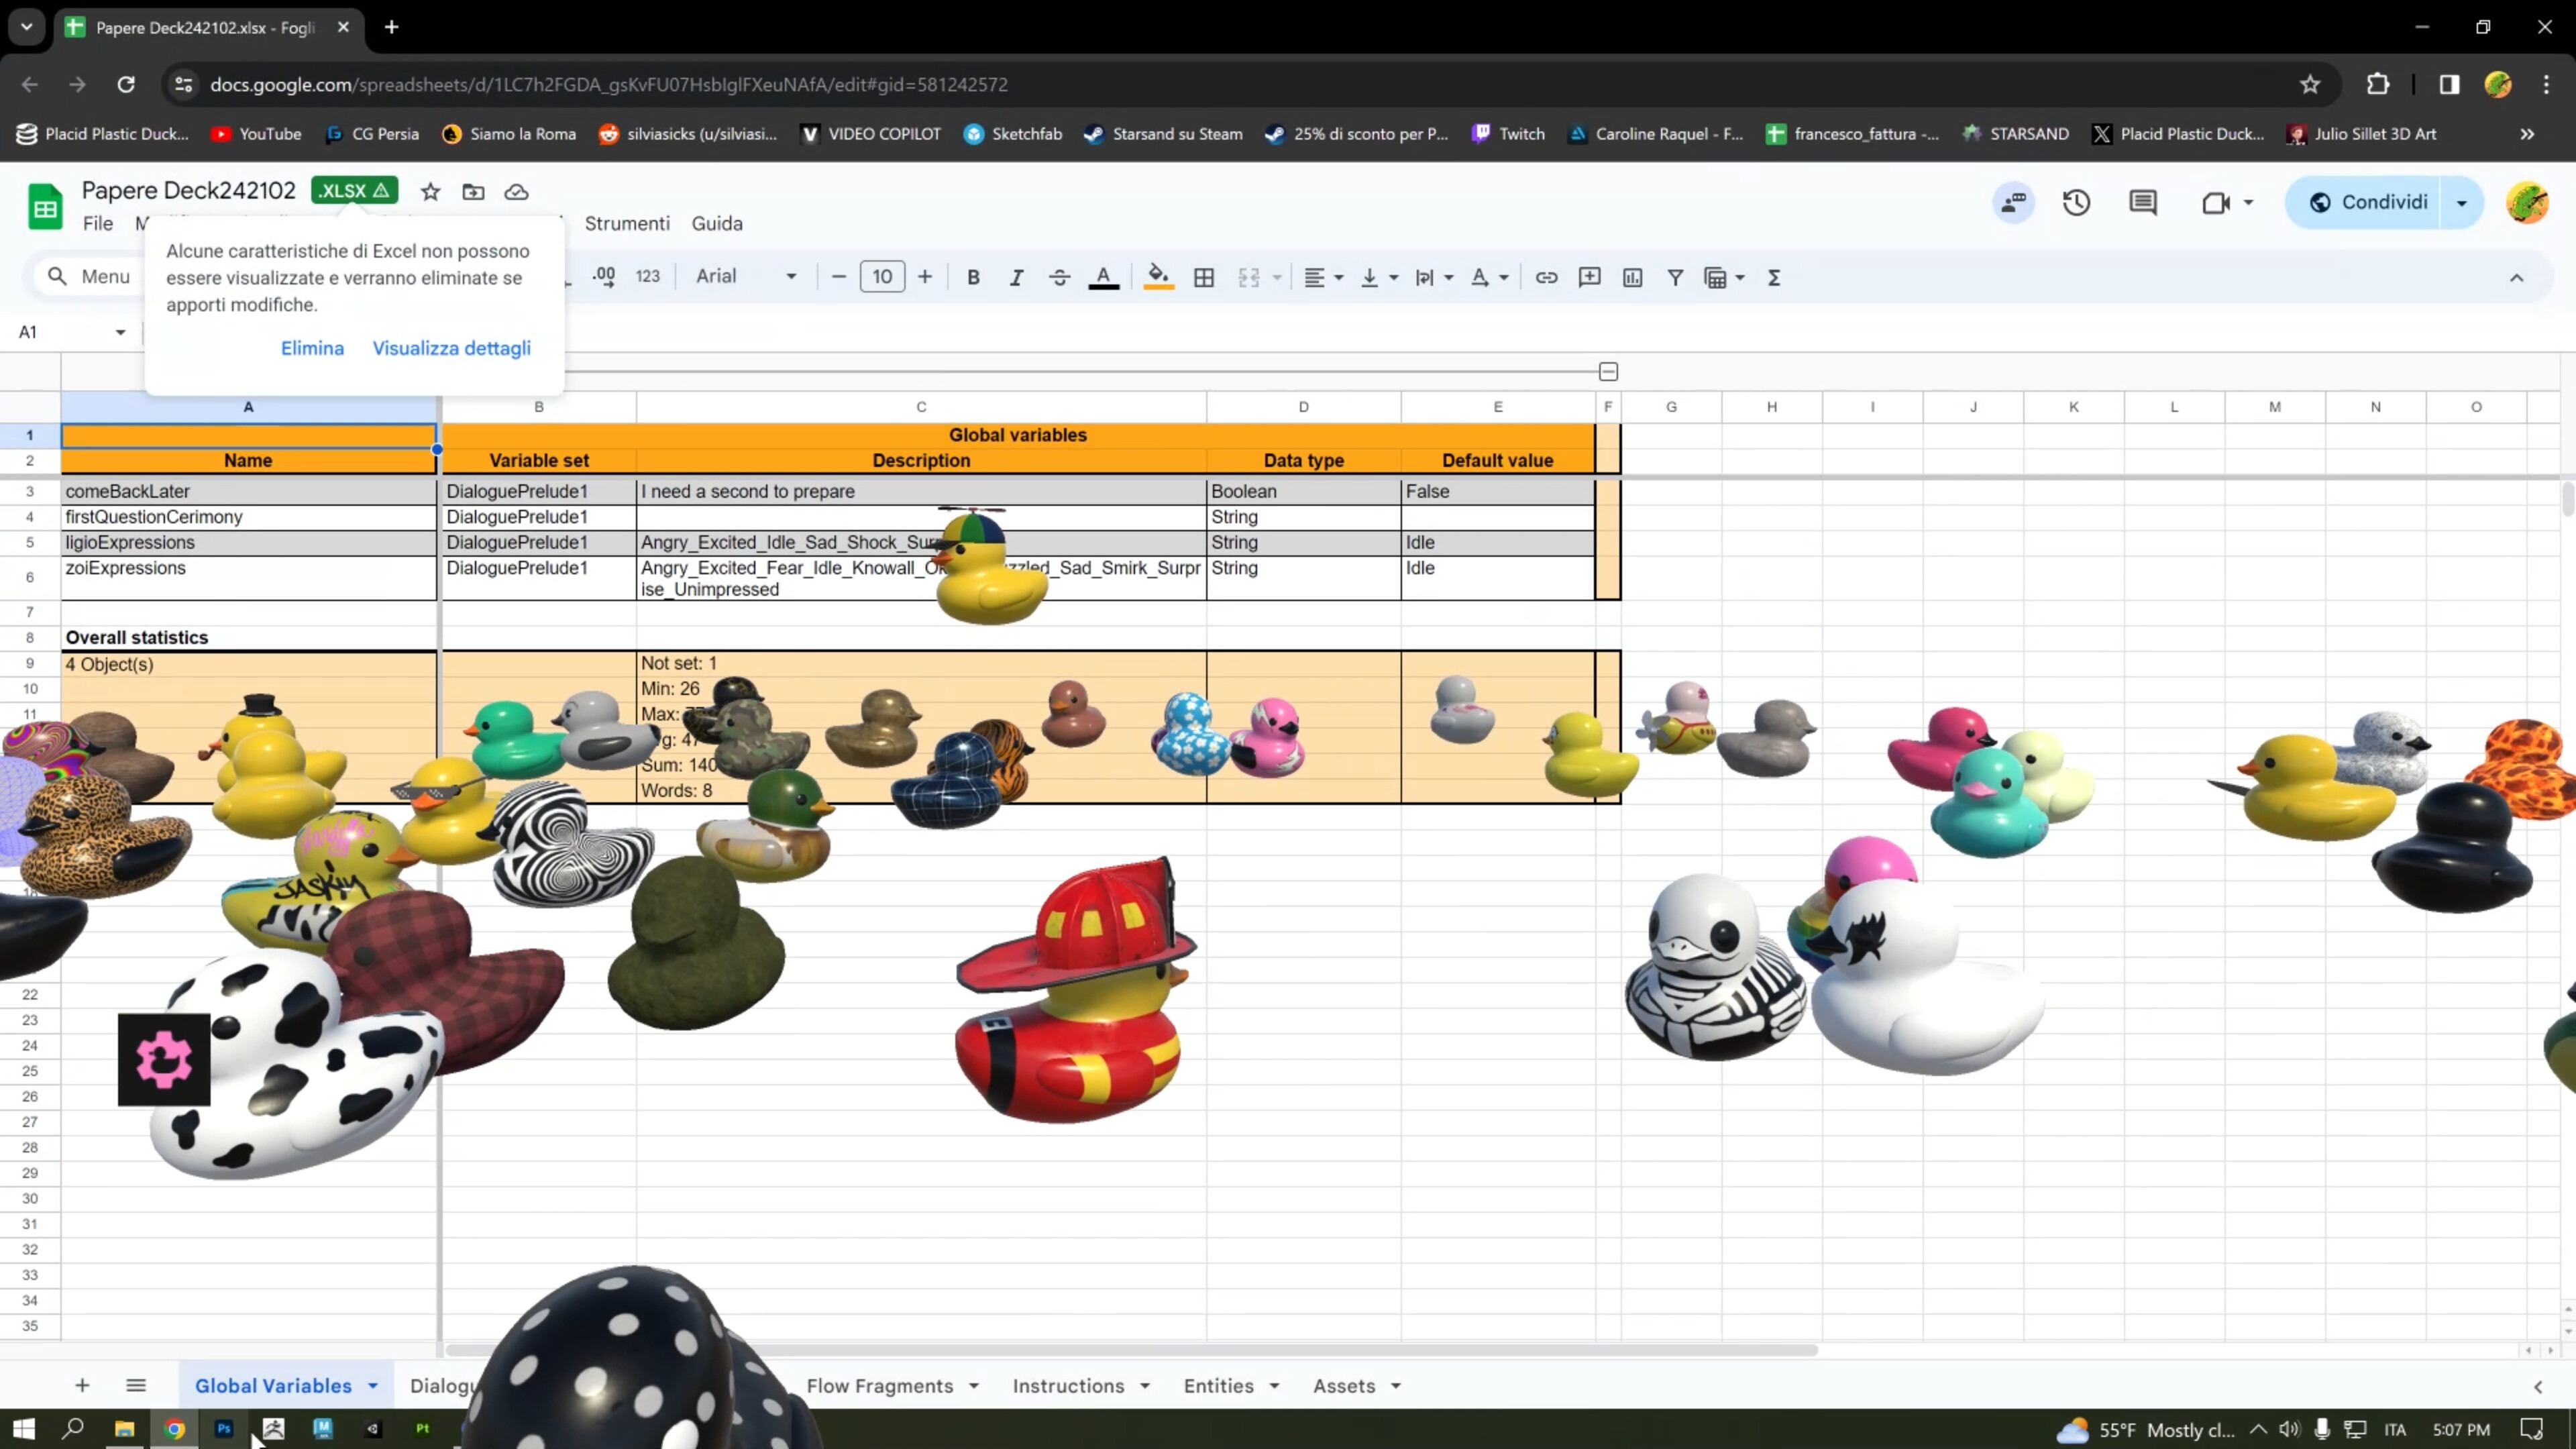Apply borders using the borders icon
The width and height of the screenshot is (2576, 1449).
pyautogui.click(x=1204, y=277)
